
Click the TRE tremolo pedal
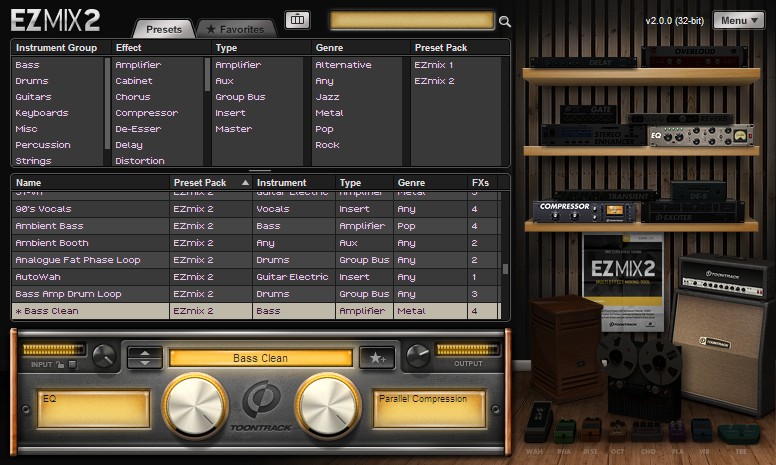tap(739, 434)
